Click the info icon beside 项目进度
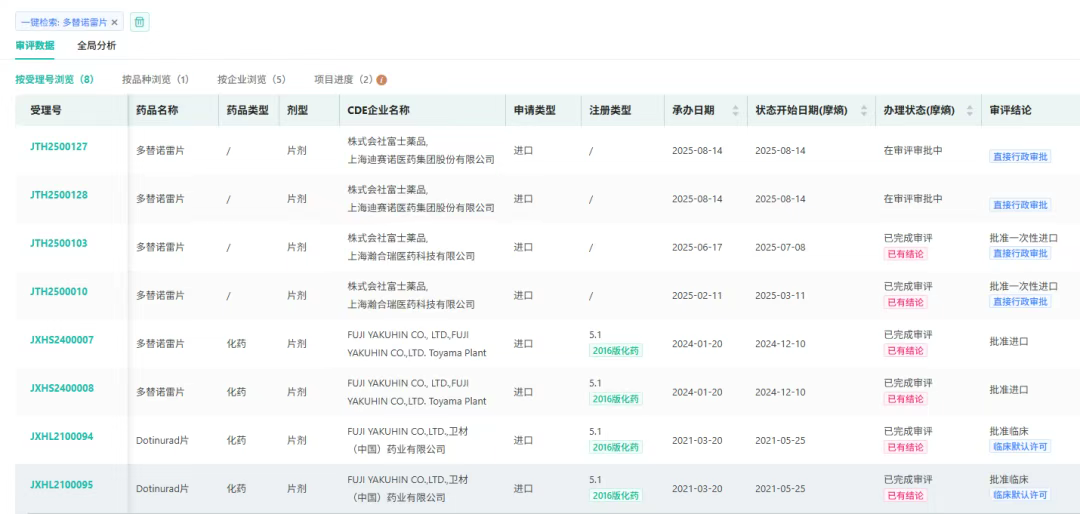Image resolution: width=1080 pixels, height=514 pixels. pos(382,80)
